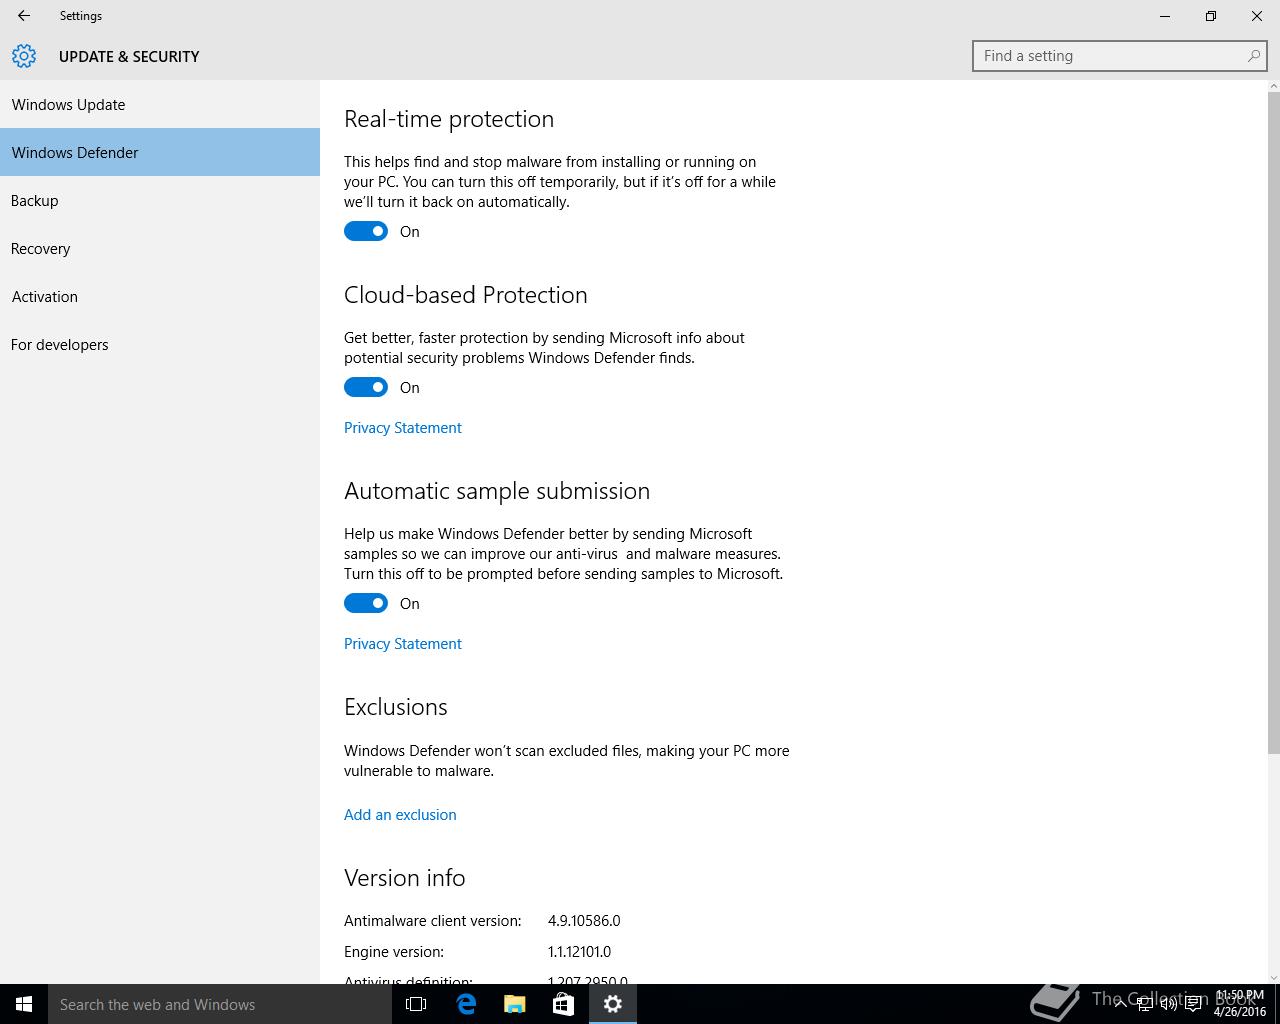Open File Explorer from the taskbar
This screenshot has height=1024, width=1280.
click(x=515, y=1004)
